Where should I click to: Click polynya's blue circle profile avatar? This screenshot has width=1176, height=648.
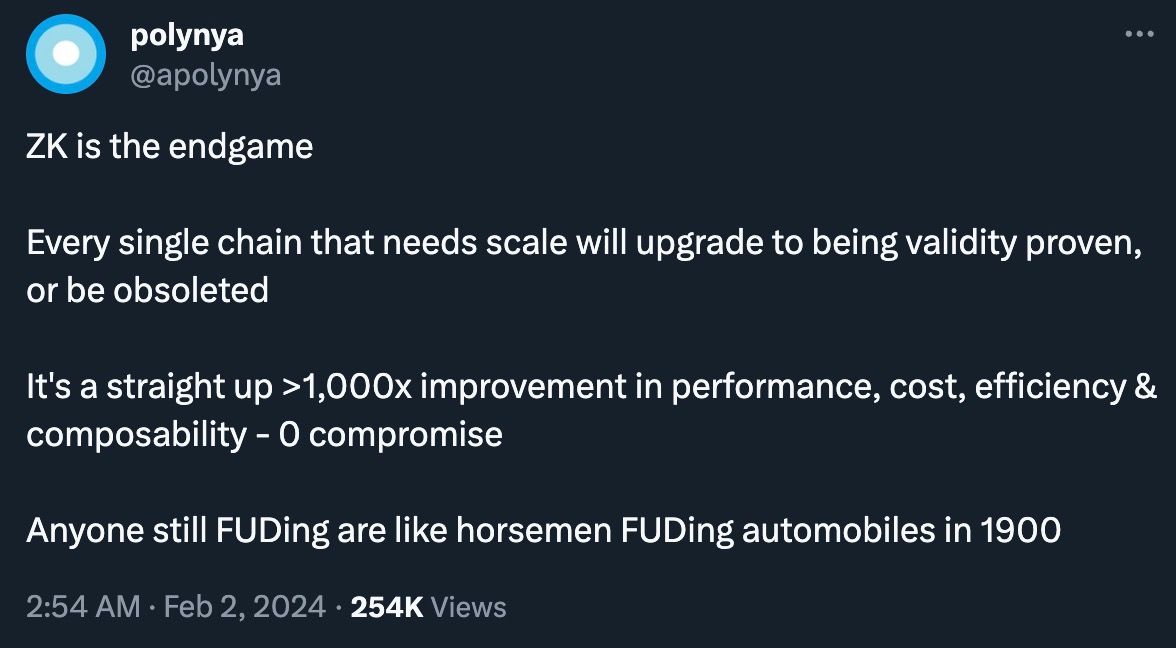click(x=66, y=54)
